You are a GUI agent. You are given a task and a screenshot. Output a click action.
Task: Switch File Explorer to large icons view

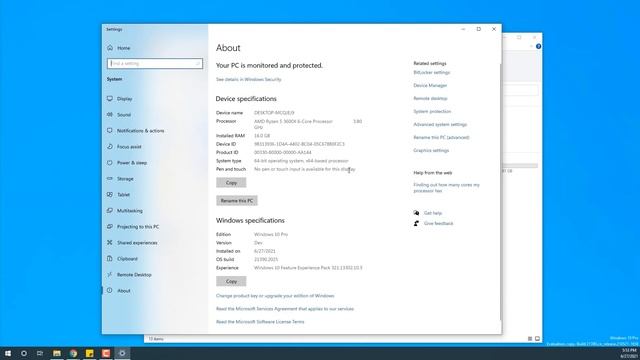537,339
